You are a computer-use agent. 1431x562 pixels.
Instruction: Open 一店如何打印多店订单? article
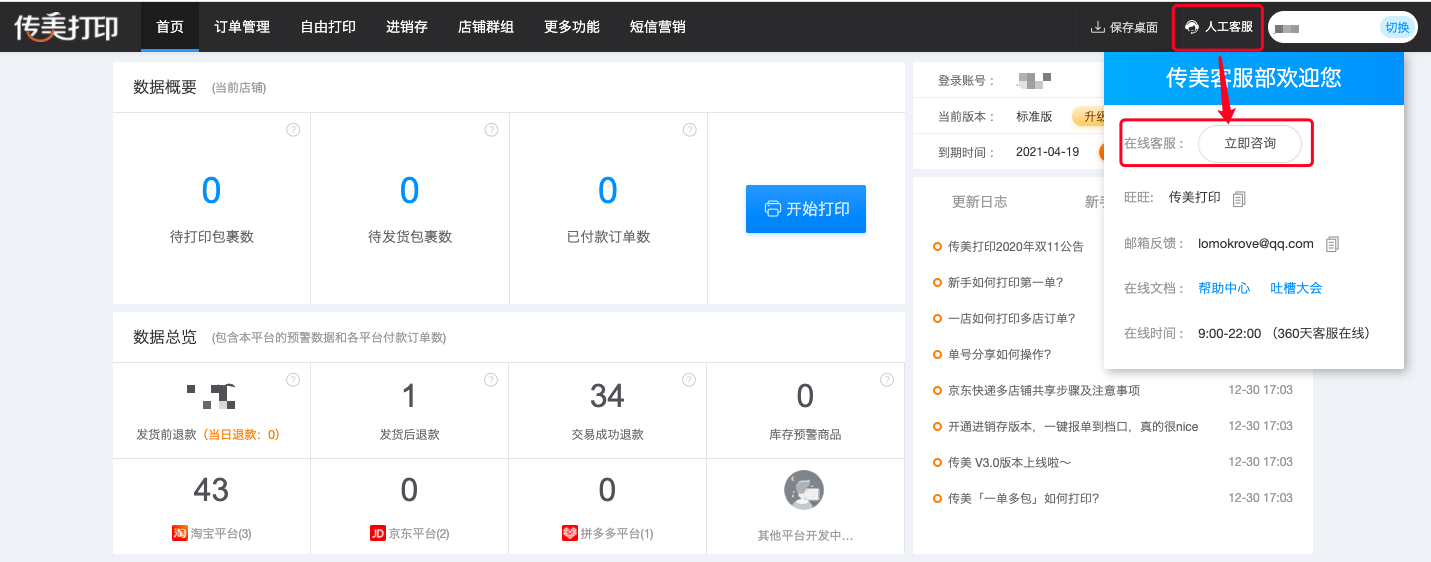point(1011,318)
